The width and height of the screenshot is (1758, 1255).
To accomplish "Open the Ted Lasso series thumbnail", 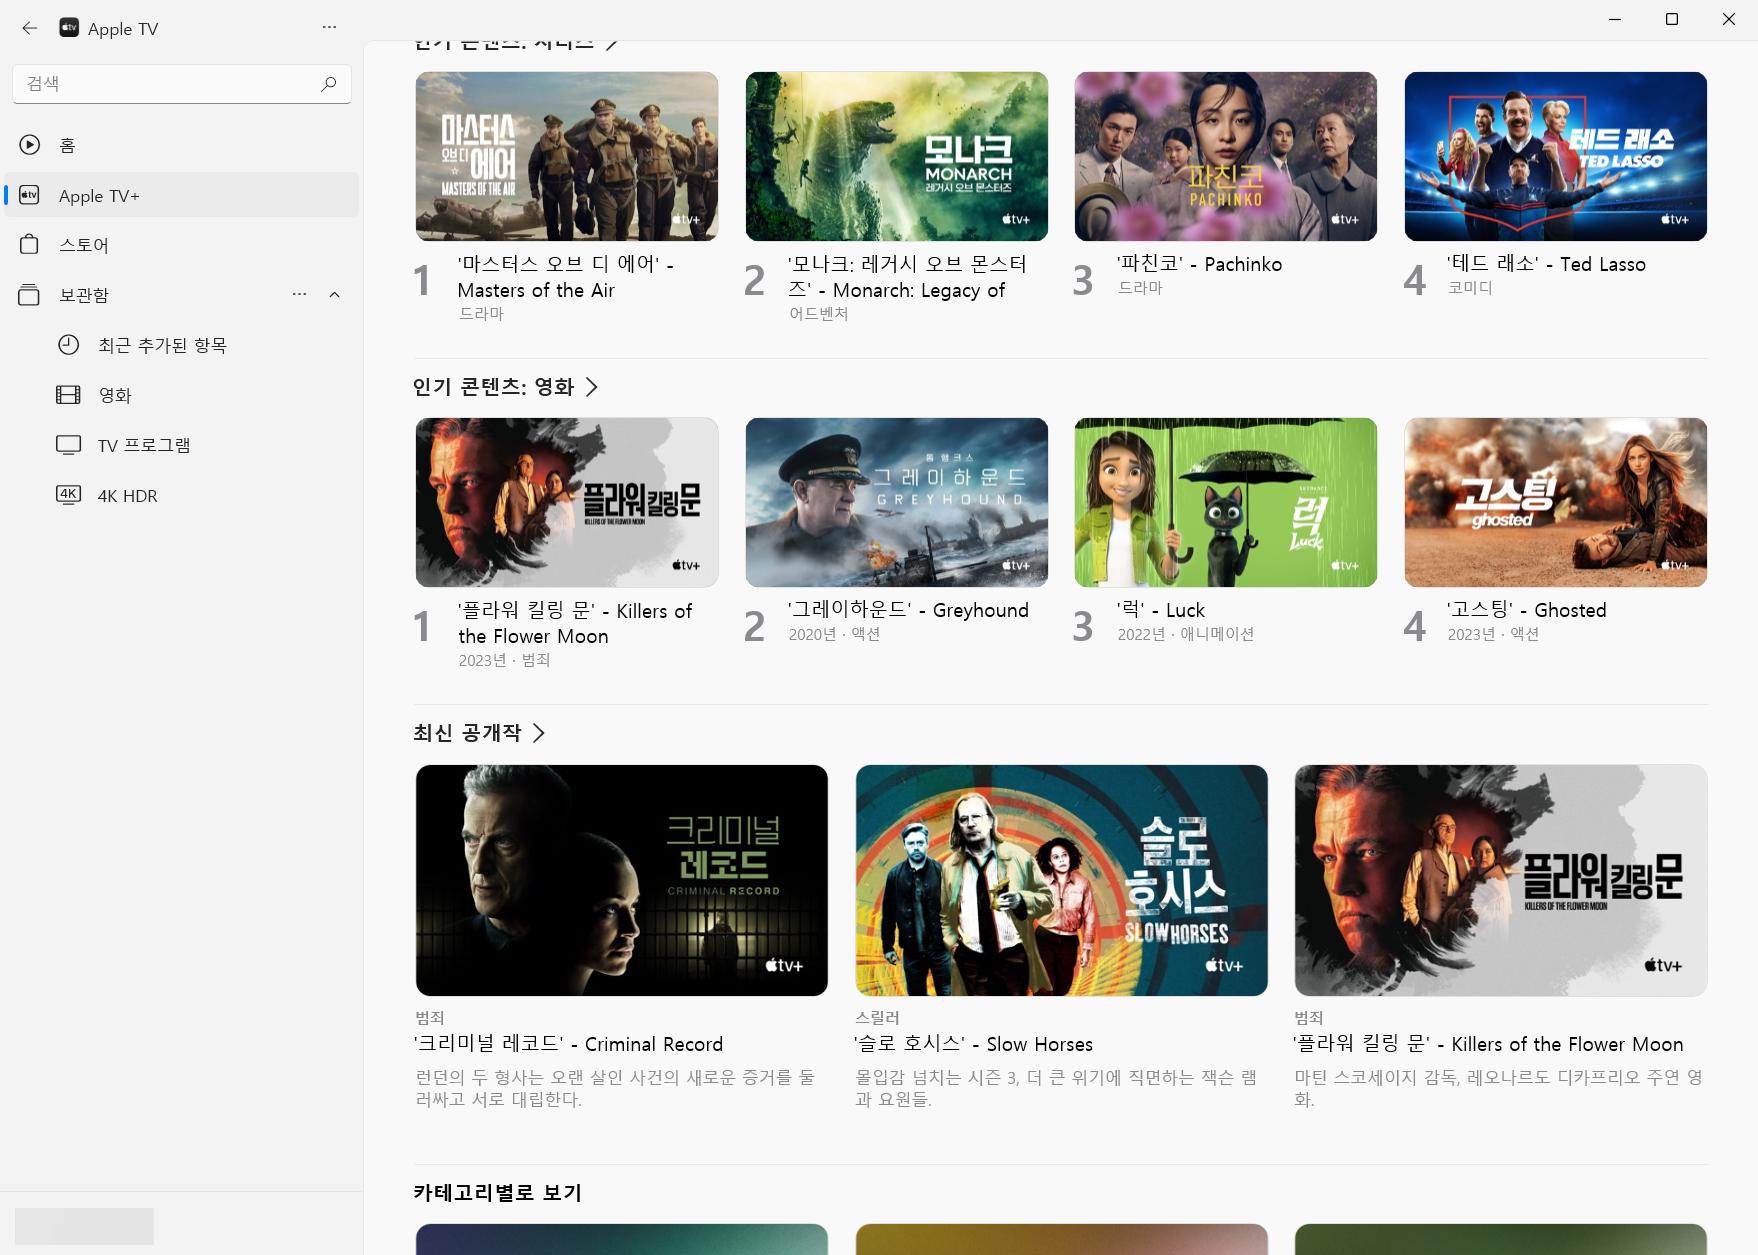I will pos(1556,156).
